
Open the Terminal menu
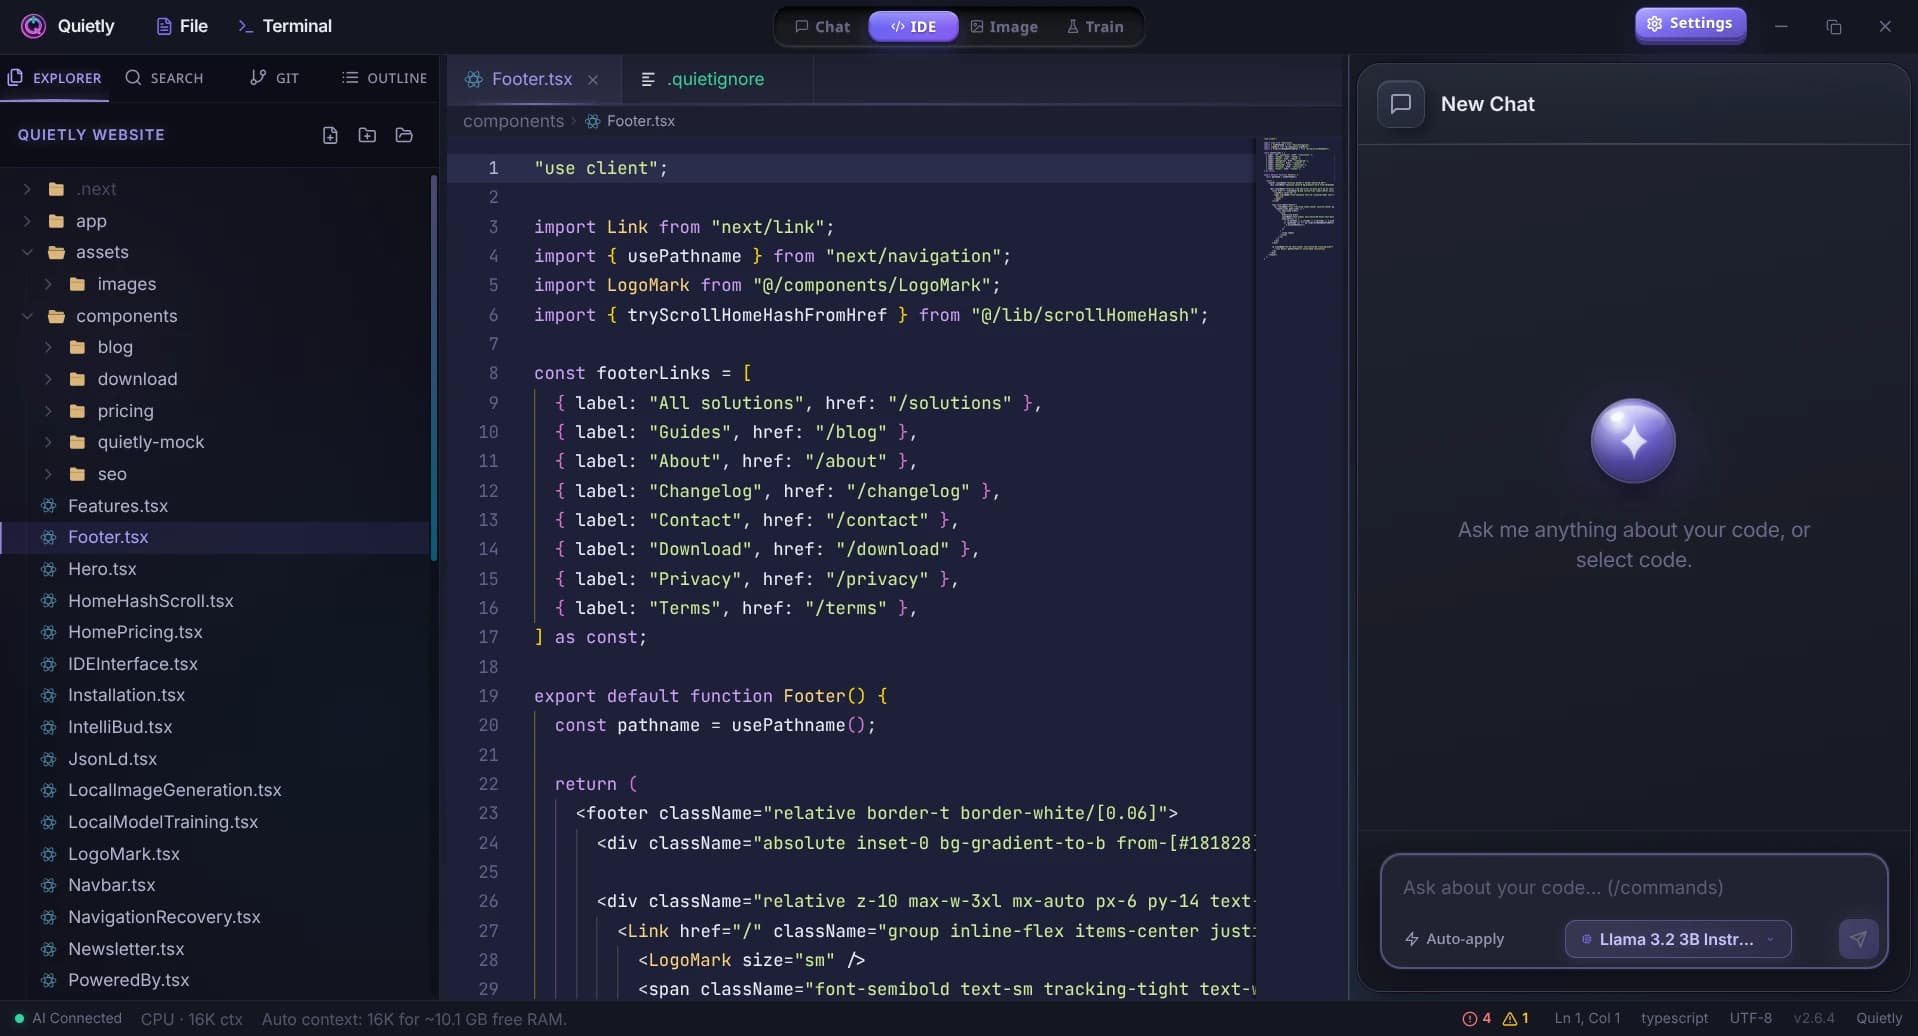(x=285, y=26)
